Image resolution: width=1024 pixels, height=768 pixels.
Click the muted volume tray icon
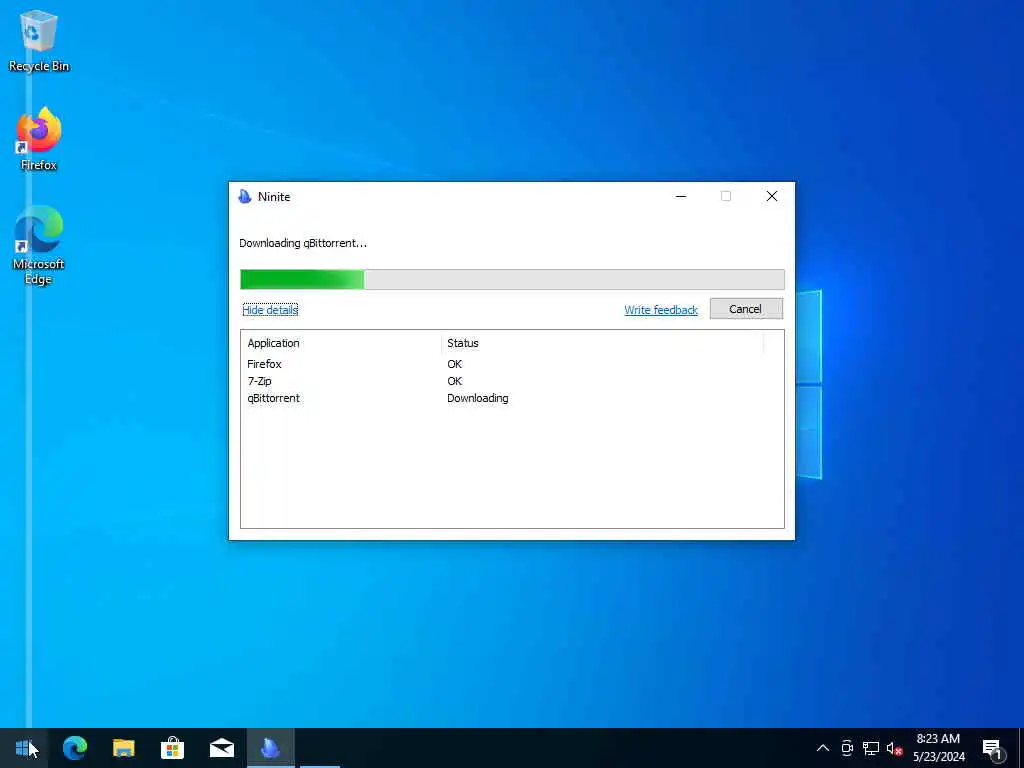(894, 748)
